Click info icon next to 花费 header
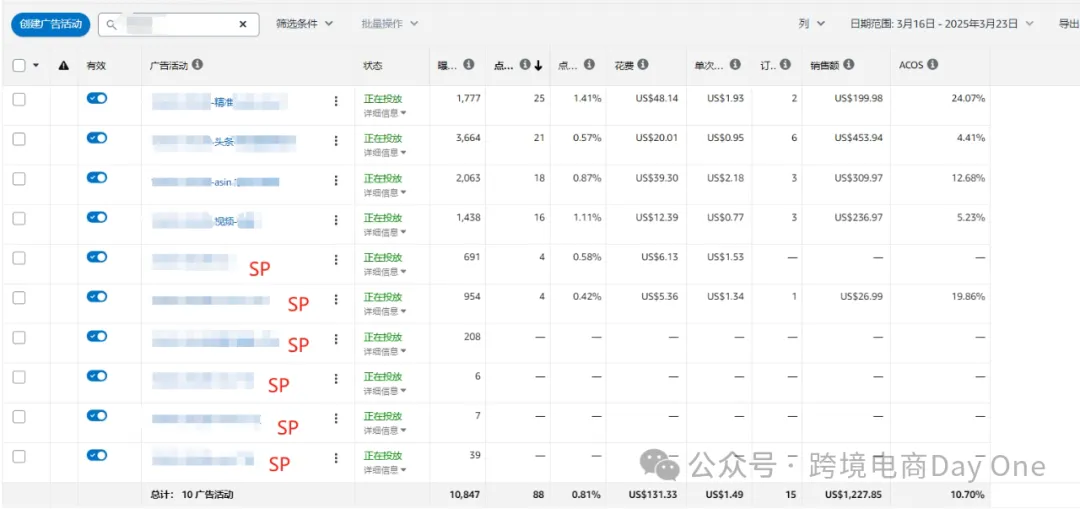1080x509 pixels. (643, 64)
